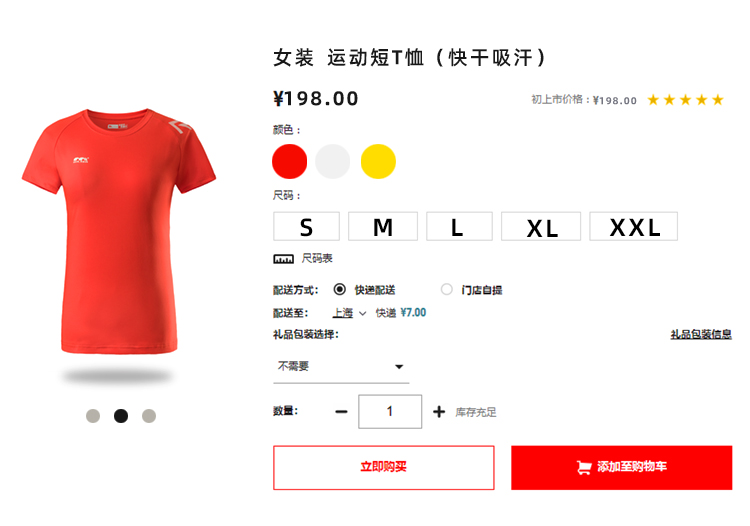
Task: Show the third product image dot
Action: (149, 416)
